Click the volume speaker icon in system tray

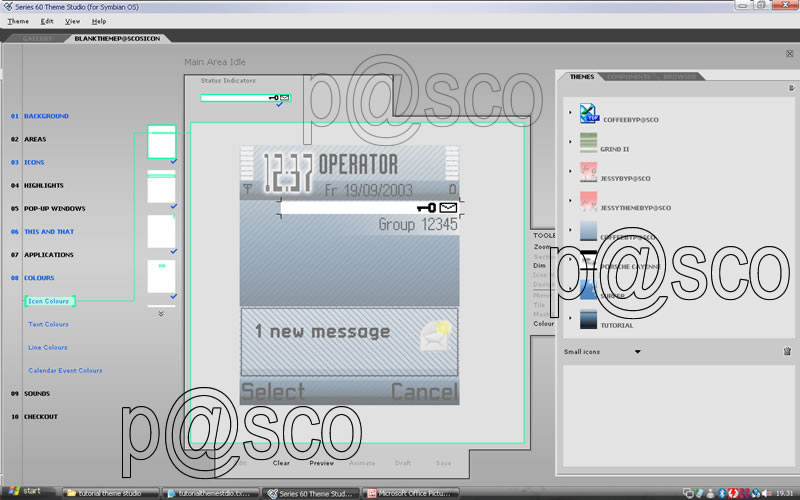[766, 493]
